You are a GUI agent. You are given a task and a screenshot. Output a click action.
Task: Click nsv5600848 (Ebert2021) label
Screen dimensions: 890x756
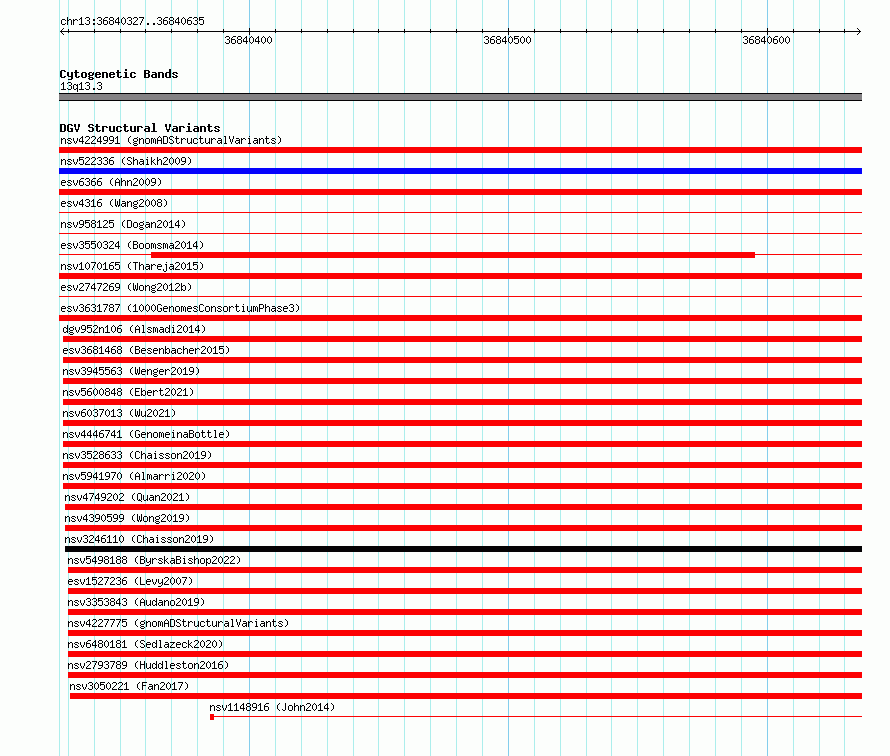[x=128, y=392]
